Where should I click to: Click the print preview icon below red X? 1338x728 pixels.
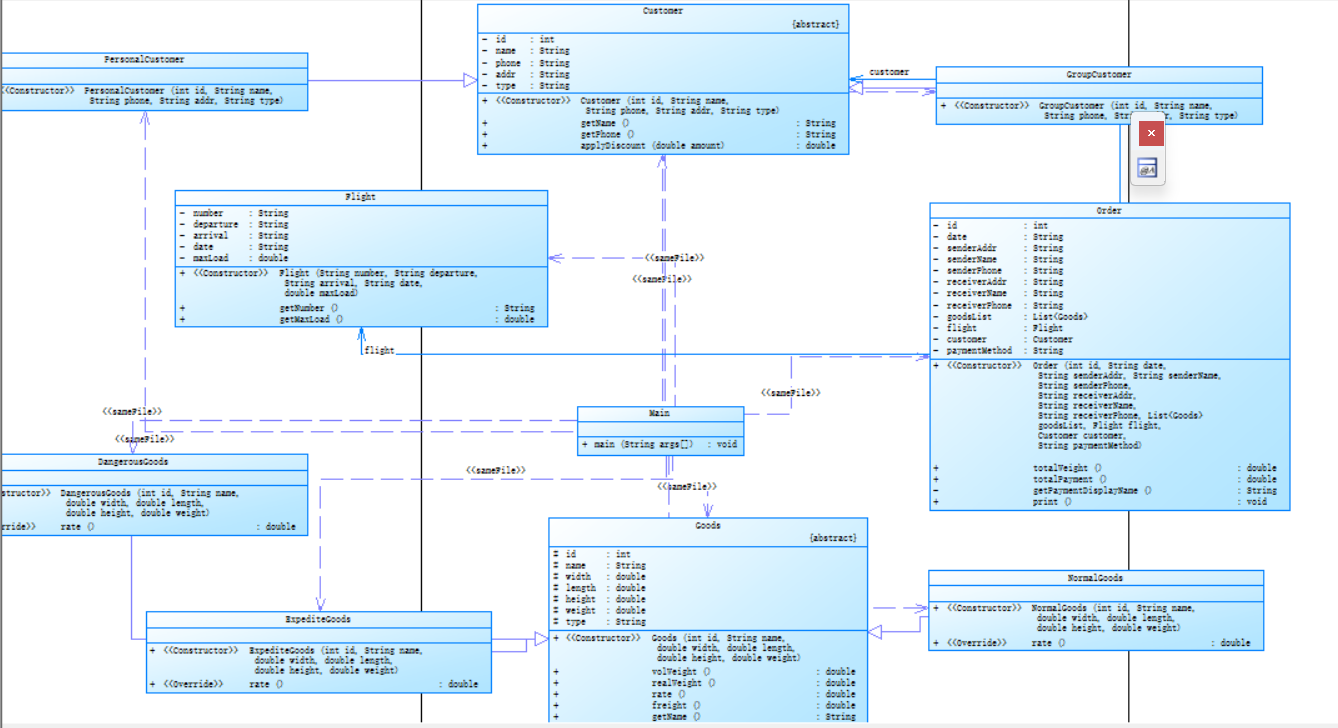point(1147,169)
